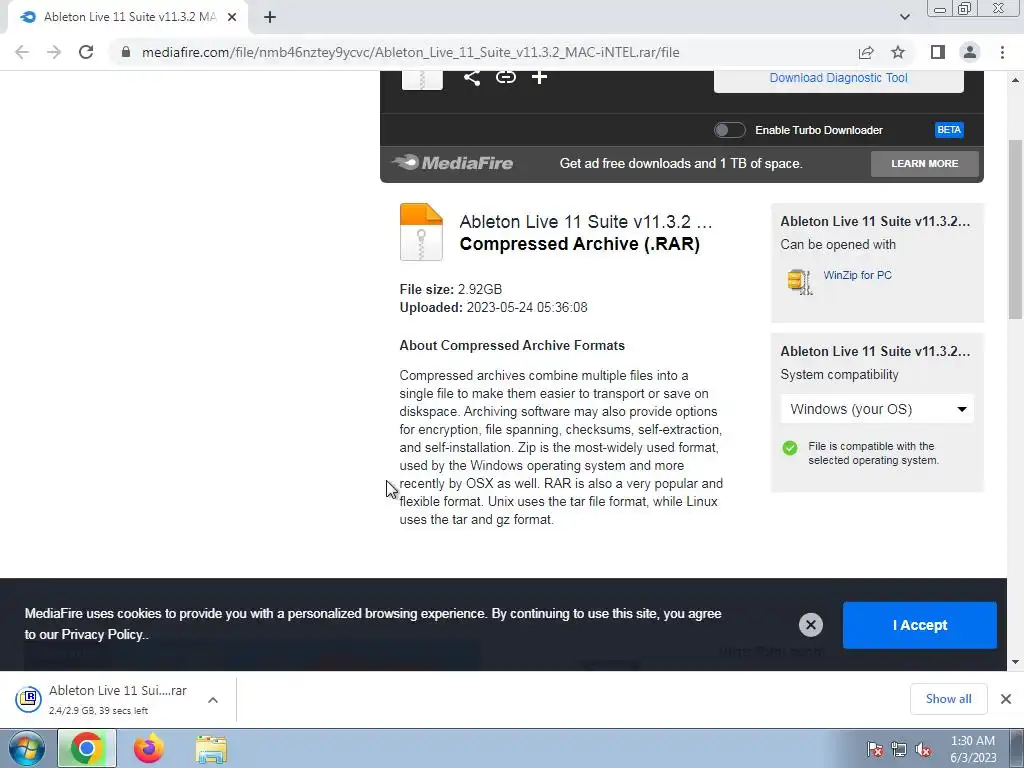Click the MediaFire share icon
This screenshot has width=1024, height=768.
tap(472, 78)
